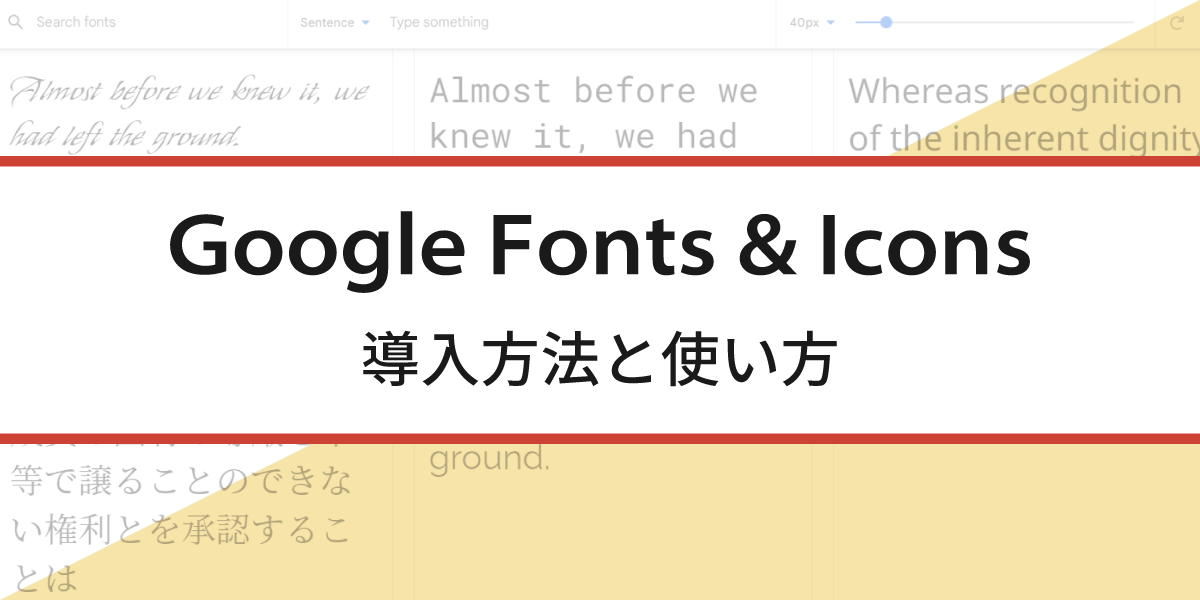Click the 'ground.' preview text
Screen dimensions: 1200x600
(x=490, y=459)
